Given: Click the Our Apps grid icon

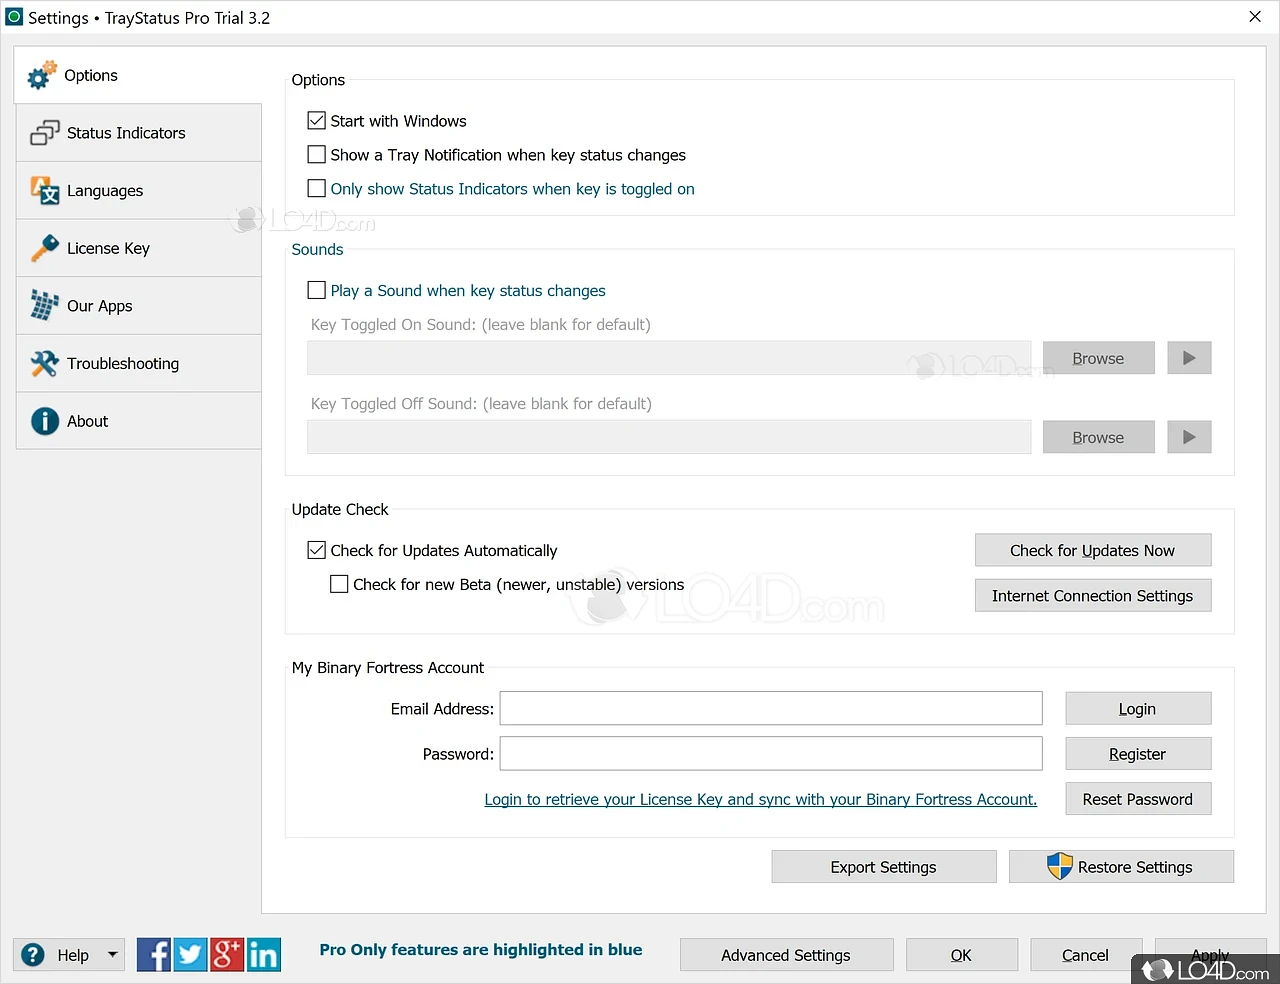Looking at the screenshot, I should pyautogui.click(x=45, y=306).
